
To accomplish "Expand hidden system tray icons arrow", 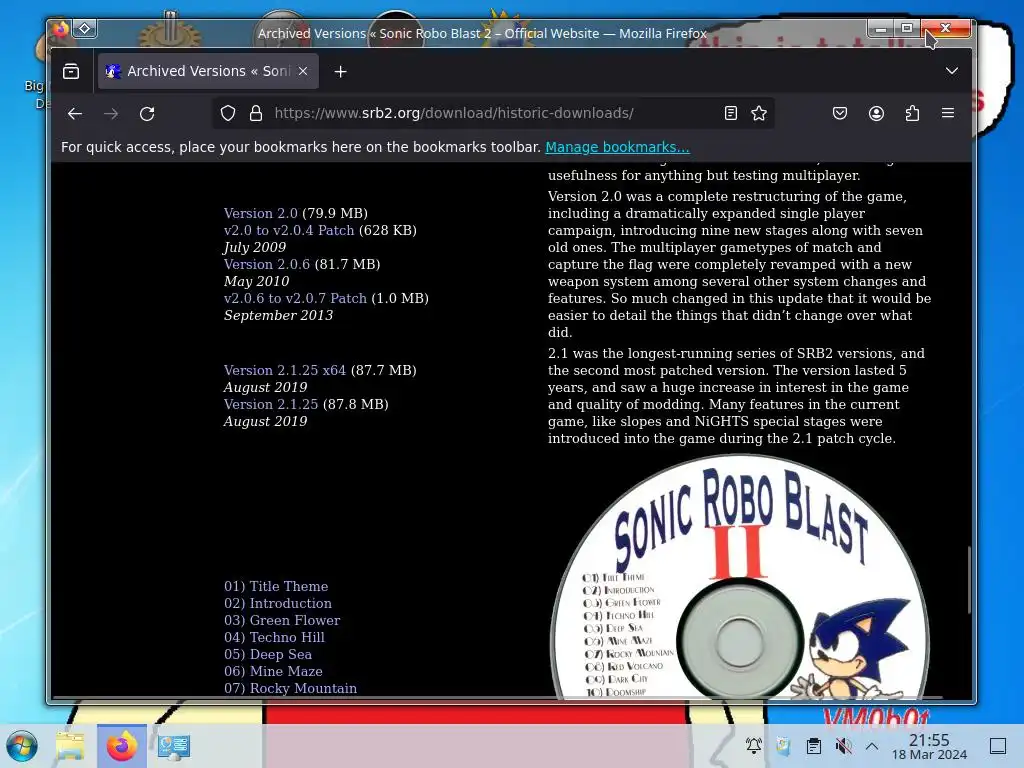I will click(x=872, y=745).
